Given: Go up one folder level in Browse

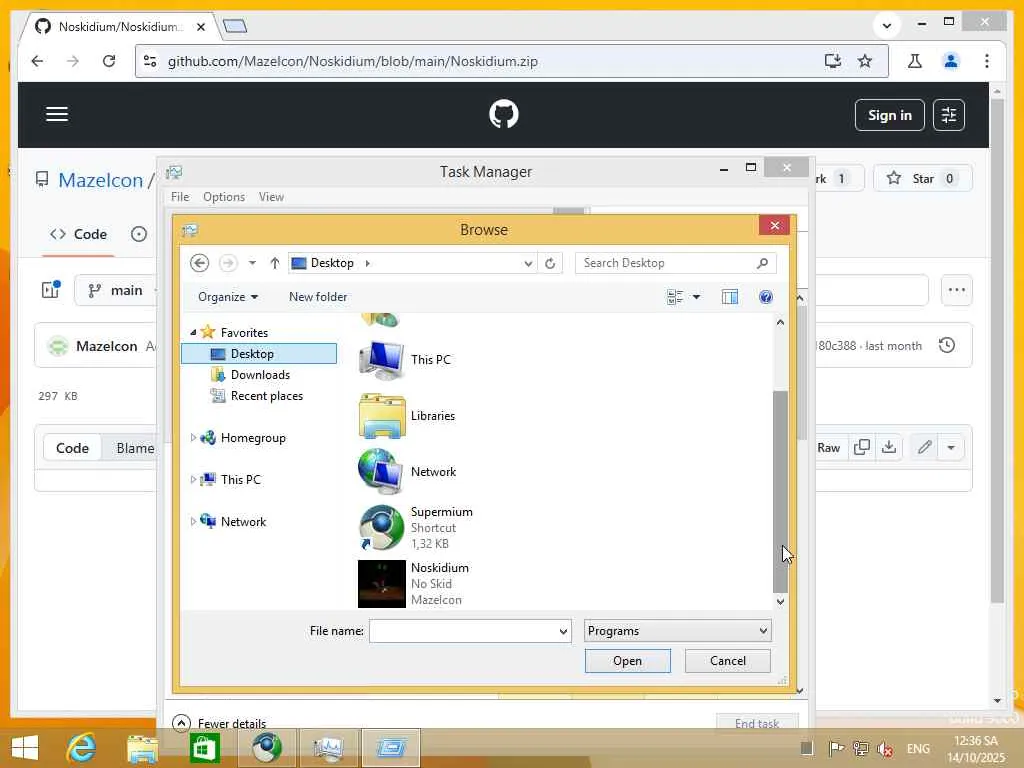Looking at the screenshot, I should [x=274, y=263].
